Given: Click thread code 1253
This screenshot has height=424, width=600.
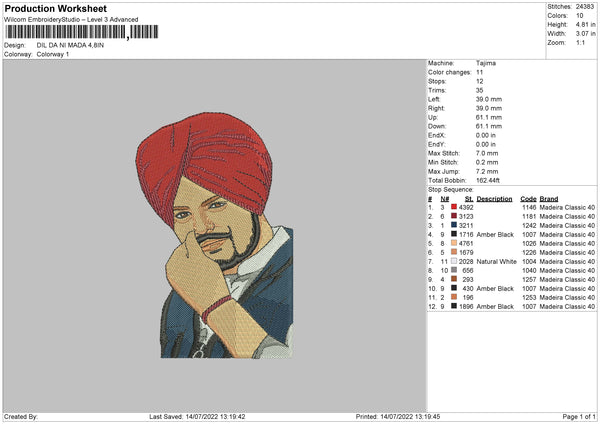Looking at the screenshot, I should [x=529, y=298].
